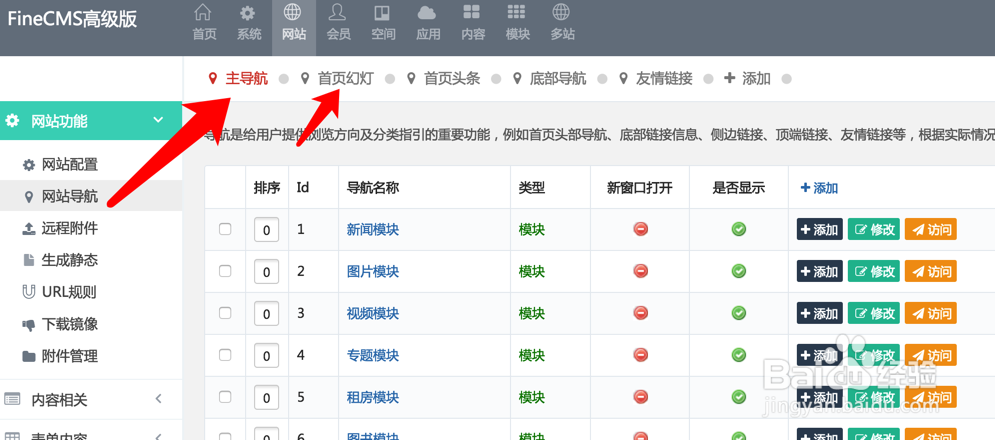Screen dimensions: 995x440
Task: Click the FineCMS高级版 logo text
Action: click(x=72, y=18)
